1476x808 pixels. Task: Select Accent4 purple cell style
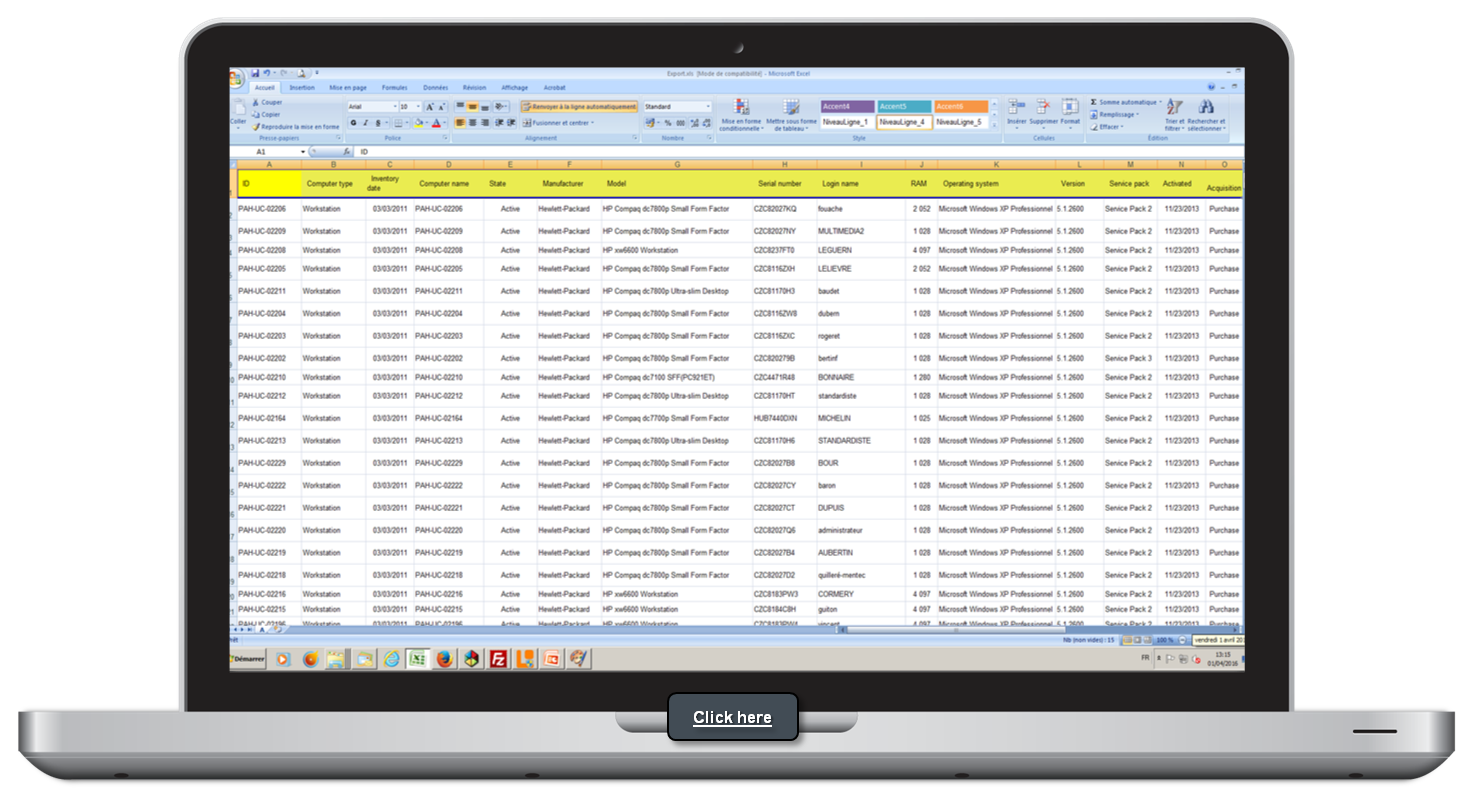[x=848, y=107]
